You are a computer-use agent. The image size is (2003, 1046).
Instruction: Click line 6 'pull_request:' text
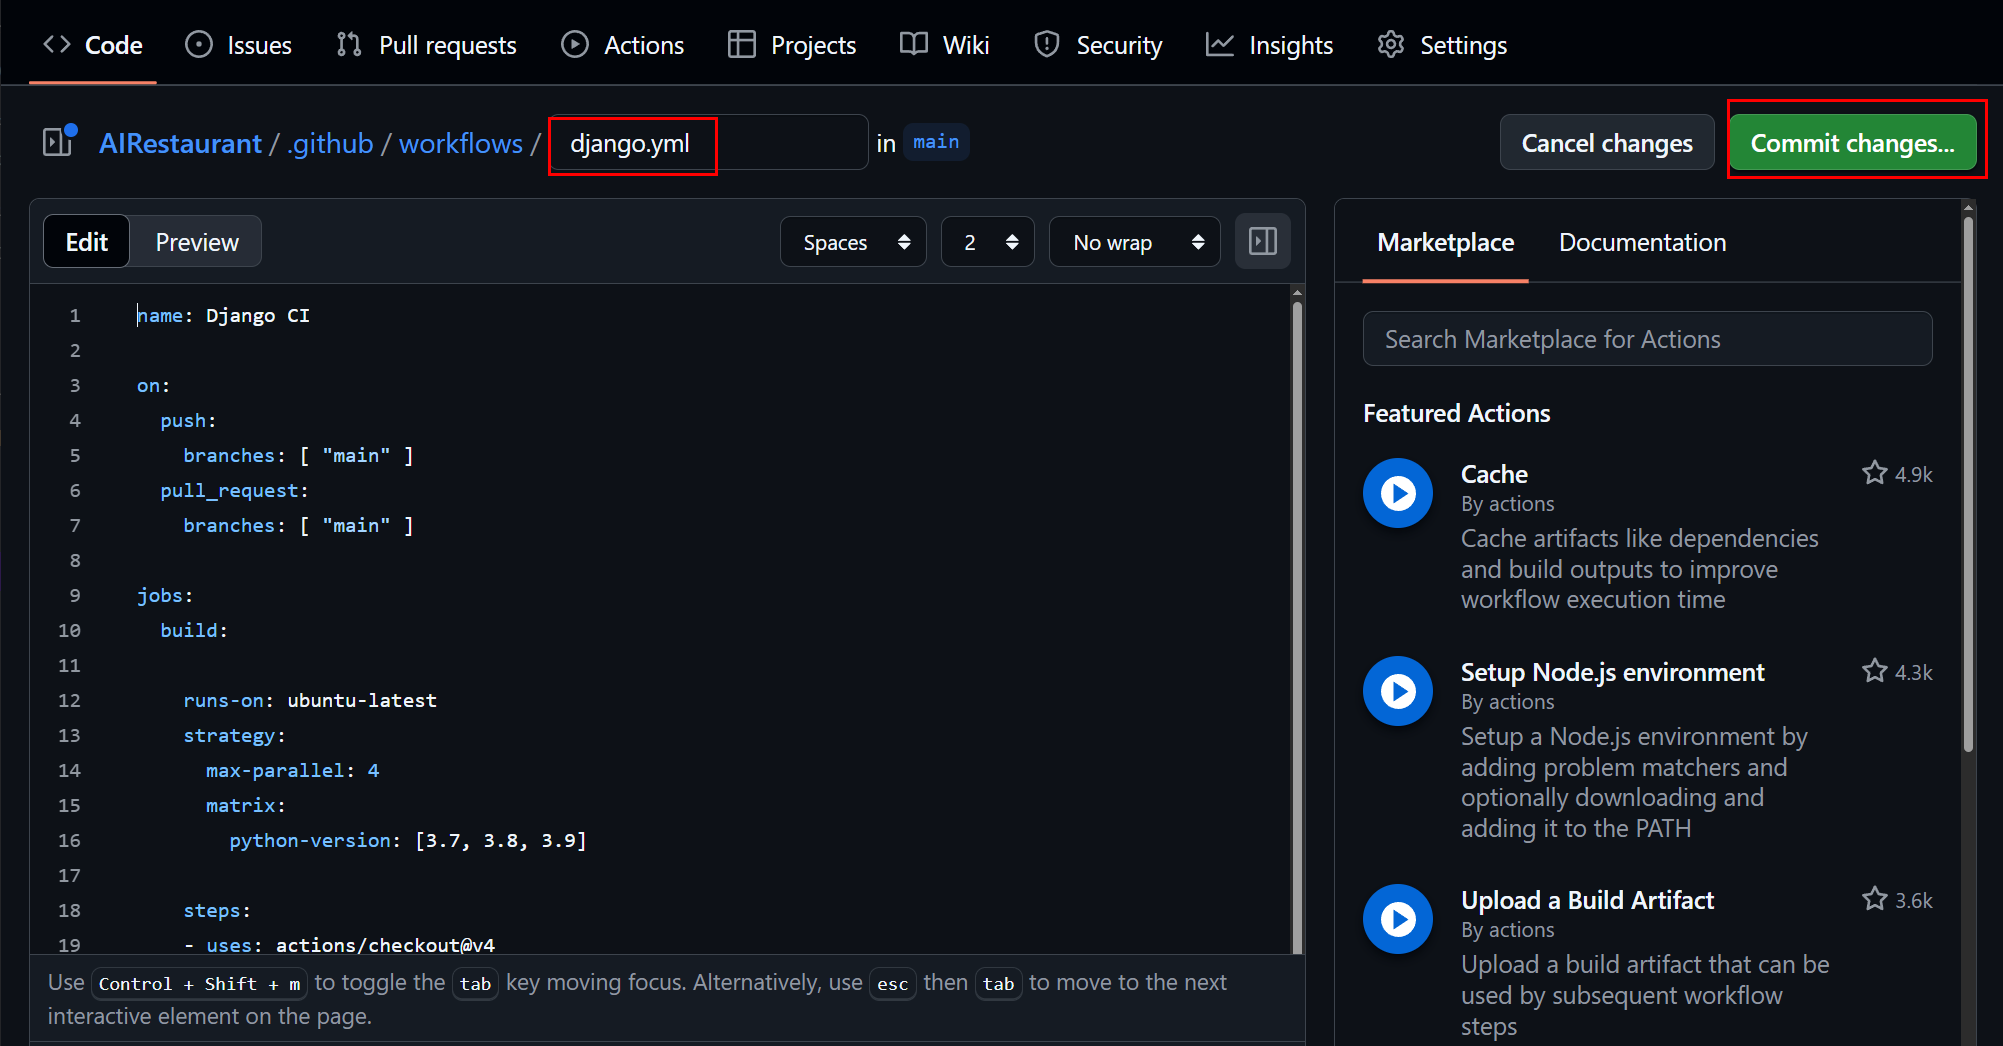point(234,490)
